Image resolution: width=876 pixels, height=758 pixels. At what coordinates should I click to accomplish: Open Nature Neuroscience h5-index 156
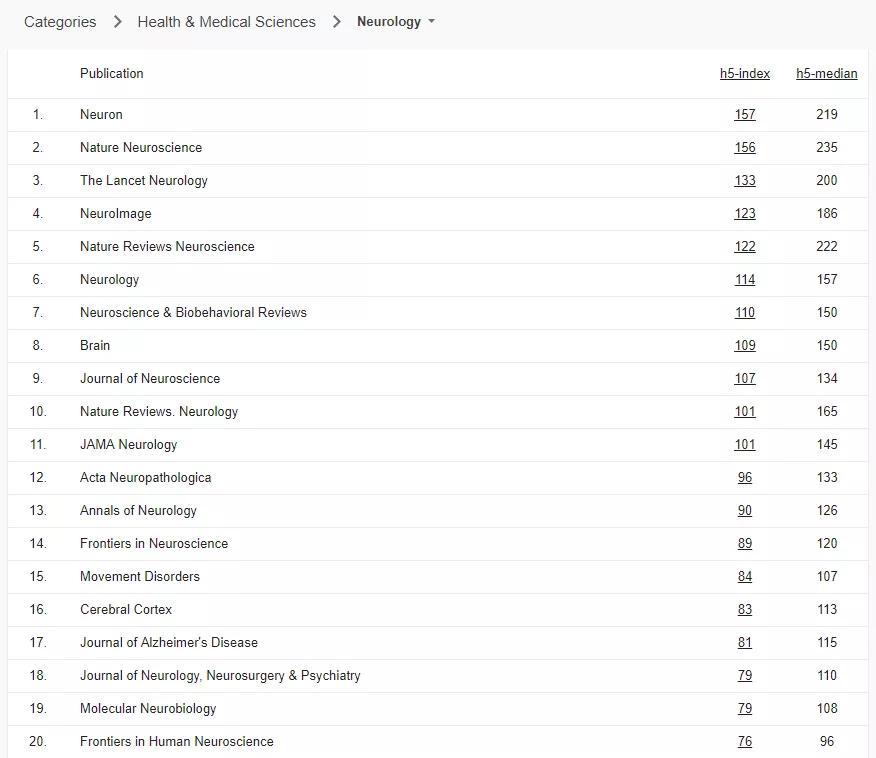pos(745,147)
